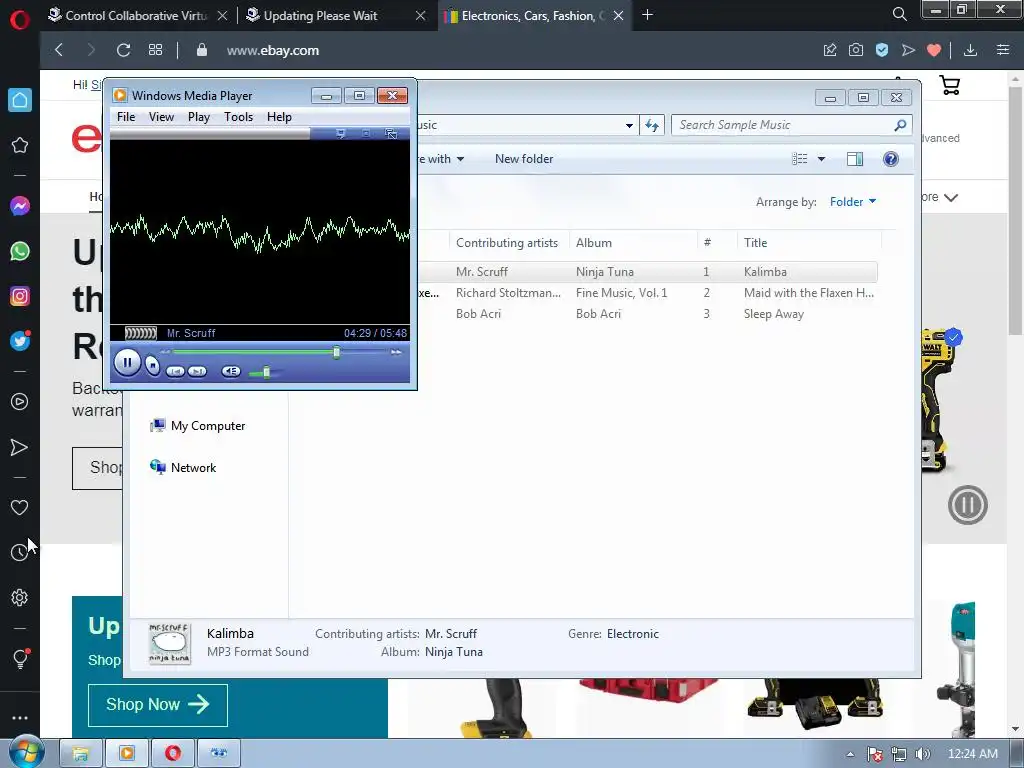The height and width of the screenshot is (768, 1024).
Task: Add page to bookmarks heart icon
Action: [x=934, y=50]
